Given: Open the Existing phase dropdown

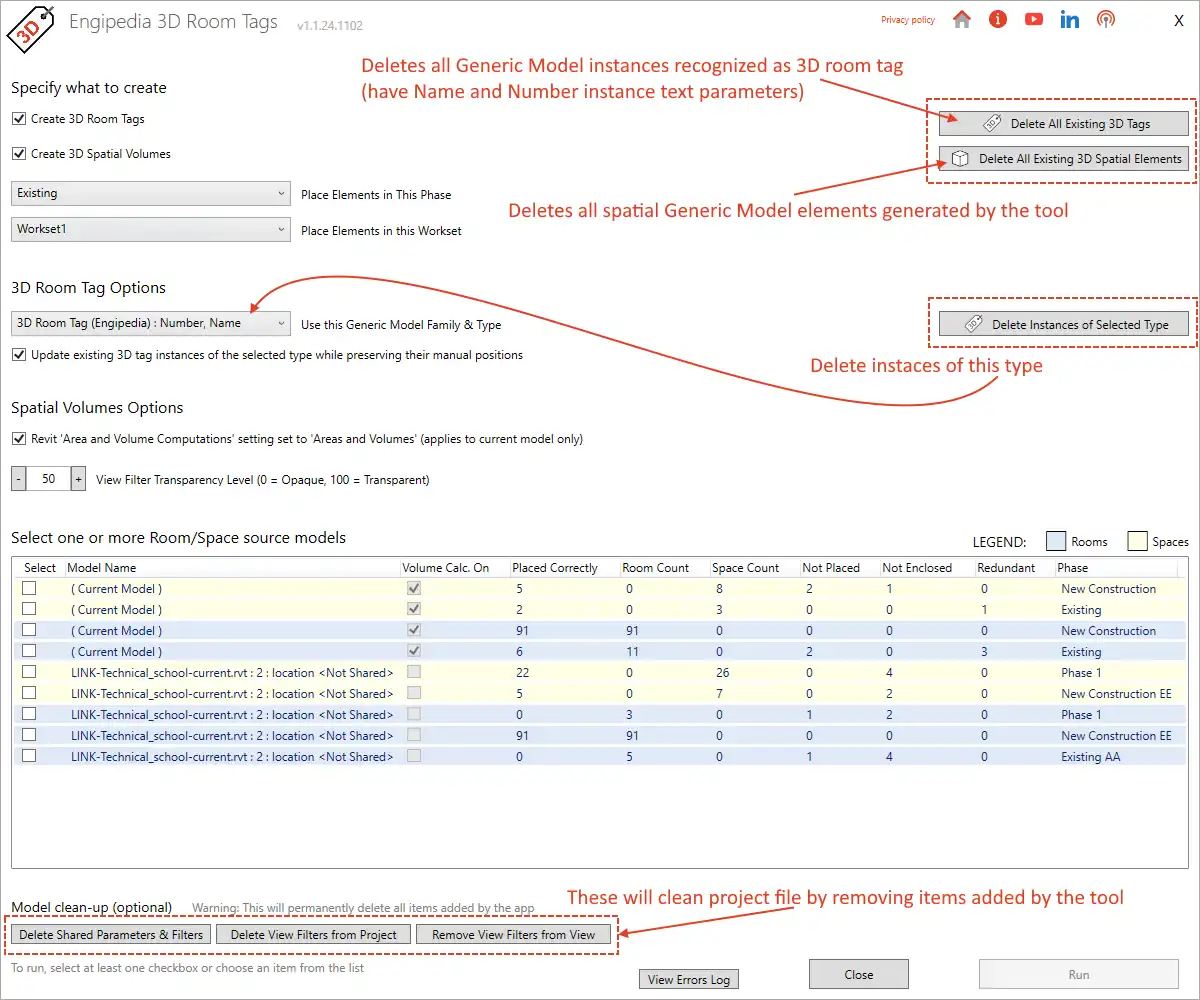Looking at the screenshot, I should coord(151,194).
